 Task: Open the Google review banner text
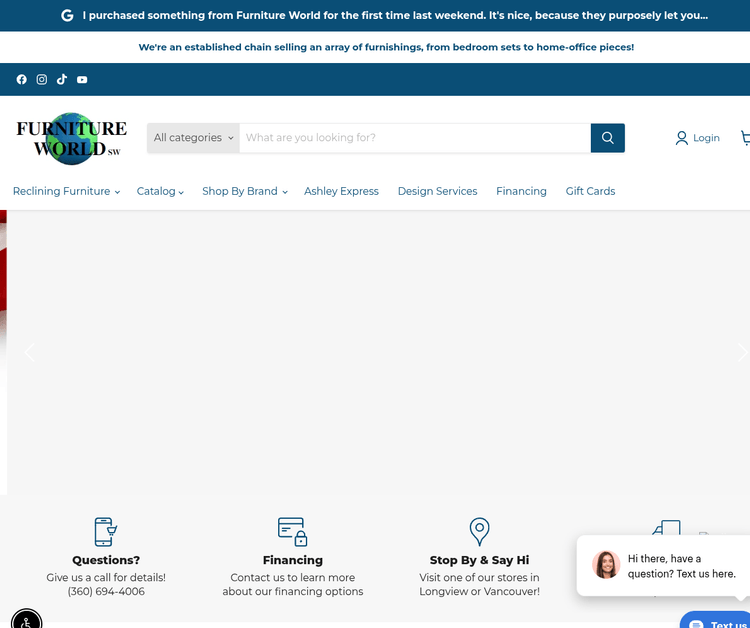[395, 15]
